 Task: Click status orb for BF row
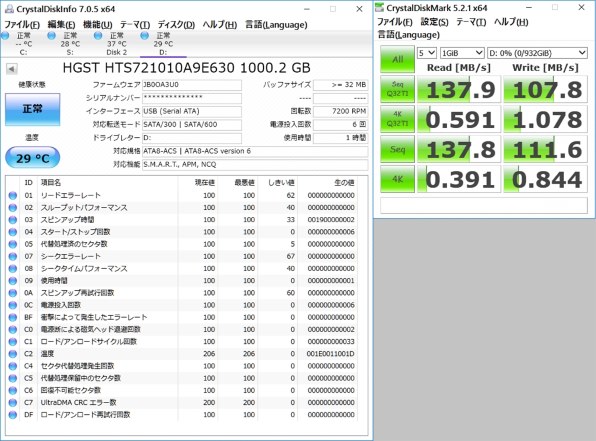tap(13, 317)
